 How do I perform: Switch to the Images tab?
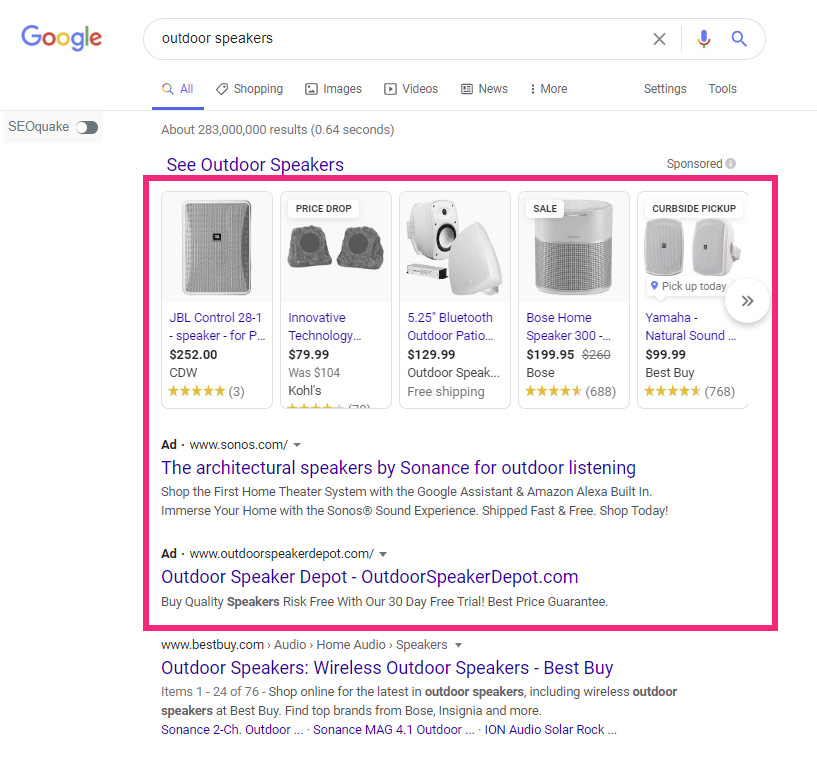(333, 89)
